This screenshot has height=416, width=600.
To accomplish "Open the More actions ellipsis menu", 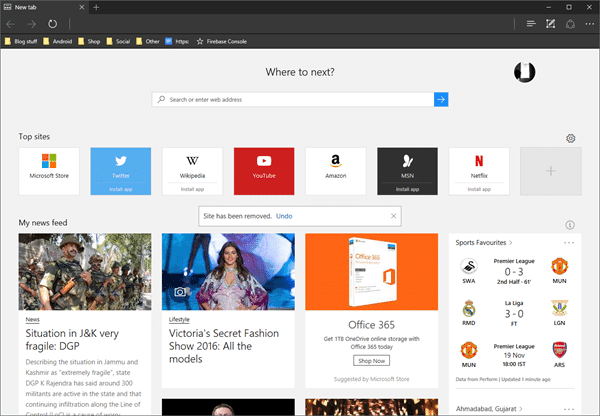I will click(x=590, y=24).
